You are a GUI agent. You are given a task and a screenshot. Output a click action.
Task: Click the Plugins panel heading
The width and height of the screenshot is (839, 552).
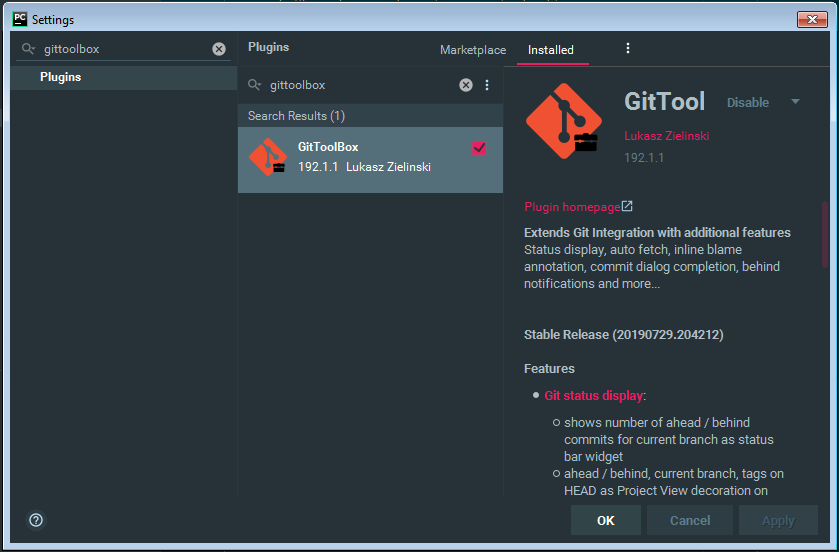pyautogui.click(x=269, y=47)
